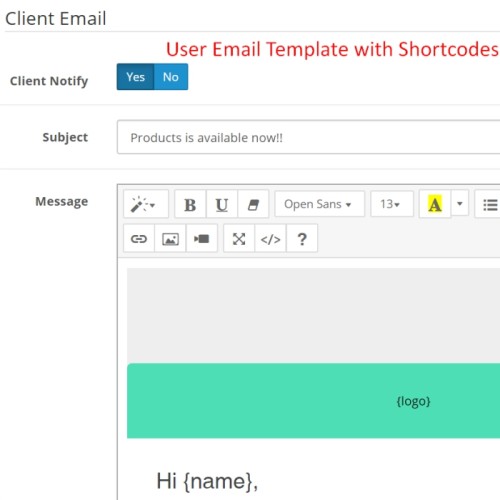Apply underline formatting
This screenshot has width=500, height=500.
(222, 204)
